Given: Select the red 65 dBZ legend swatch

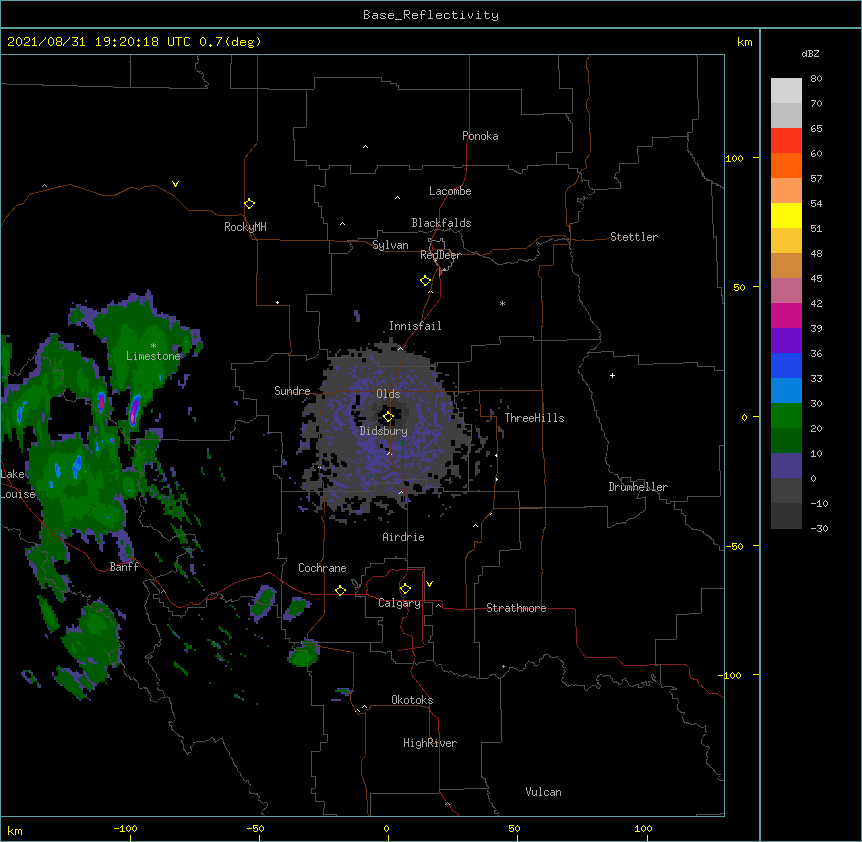Looking at the screenshot, I should pyautogui.click(x=786, y=141).
